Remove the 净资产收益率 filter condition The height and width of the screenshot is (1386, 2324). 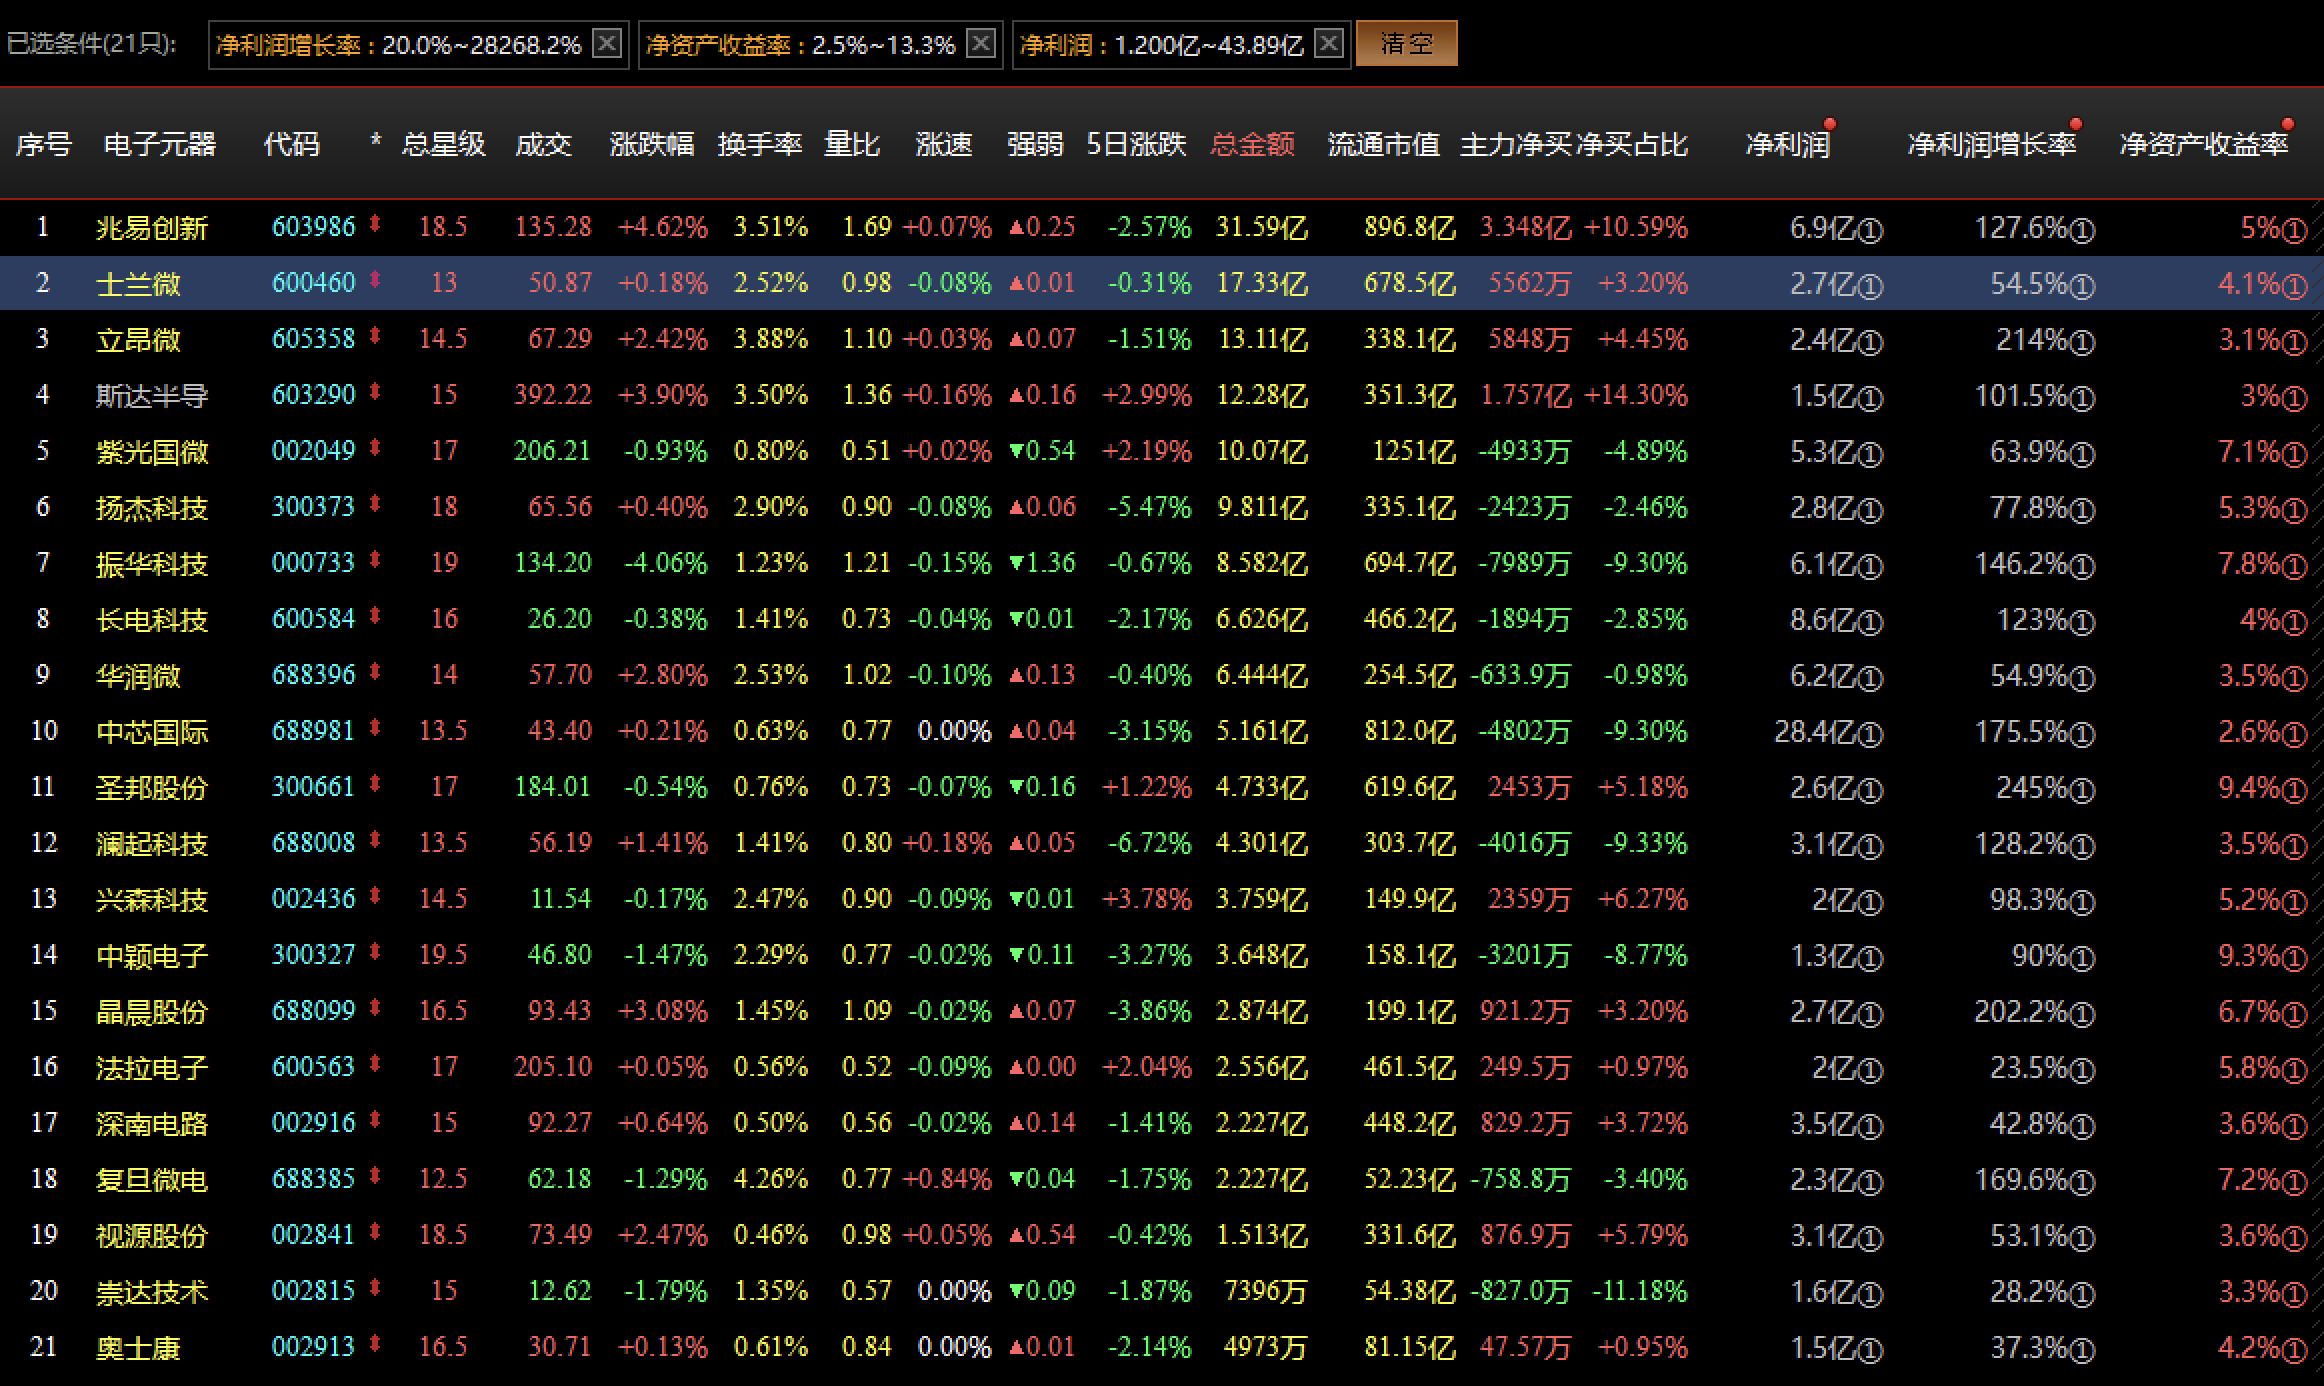pyautogui.click(x=982, y=43)
